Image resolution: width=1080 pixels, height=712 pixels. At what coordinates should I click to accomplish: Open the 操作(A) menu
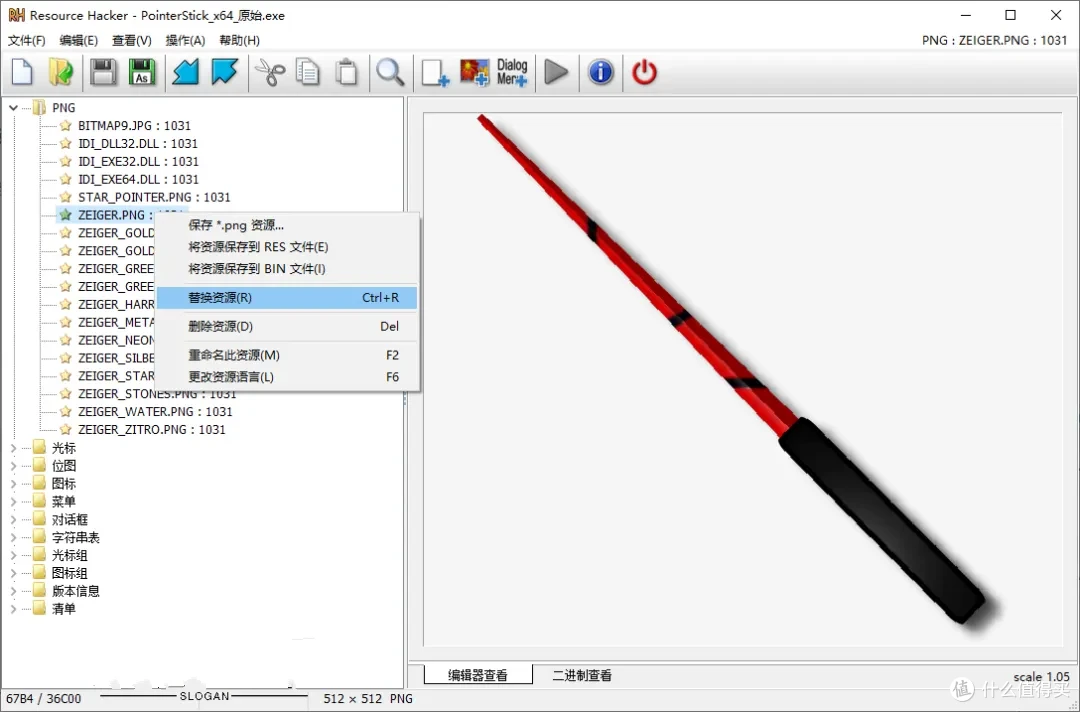tap(185, 41)
